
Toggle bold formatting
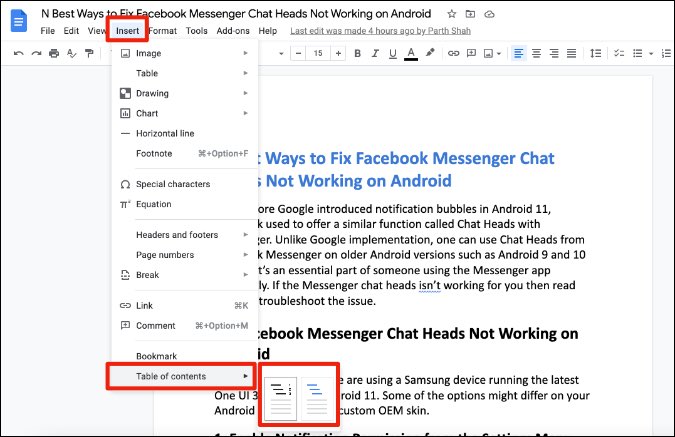(x=357, y=53)
